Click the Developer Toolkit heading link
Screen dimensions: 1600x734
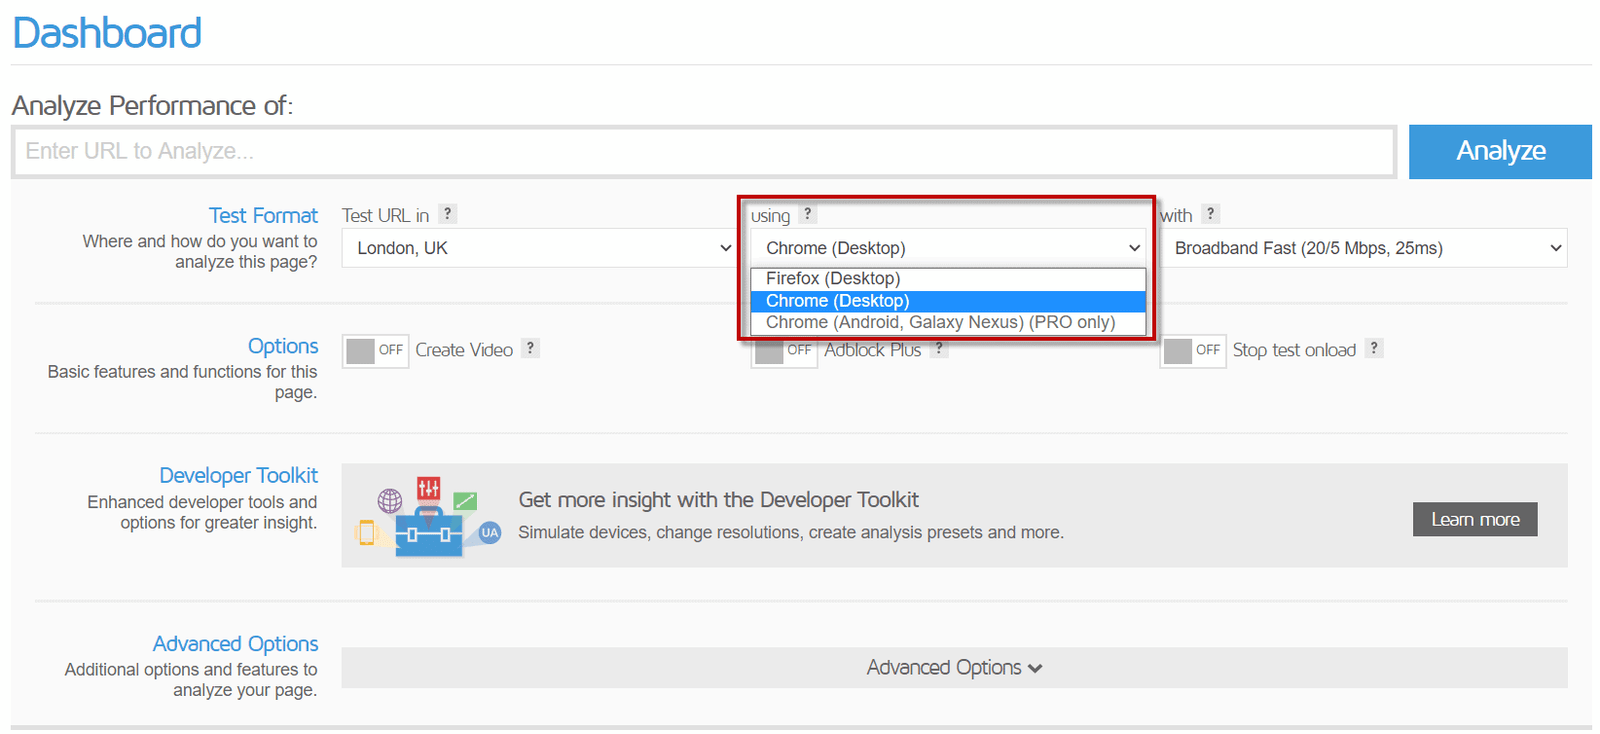coord(239,476)
